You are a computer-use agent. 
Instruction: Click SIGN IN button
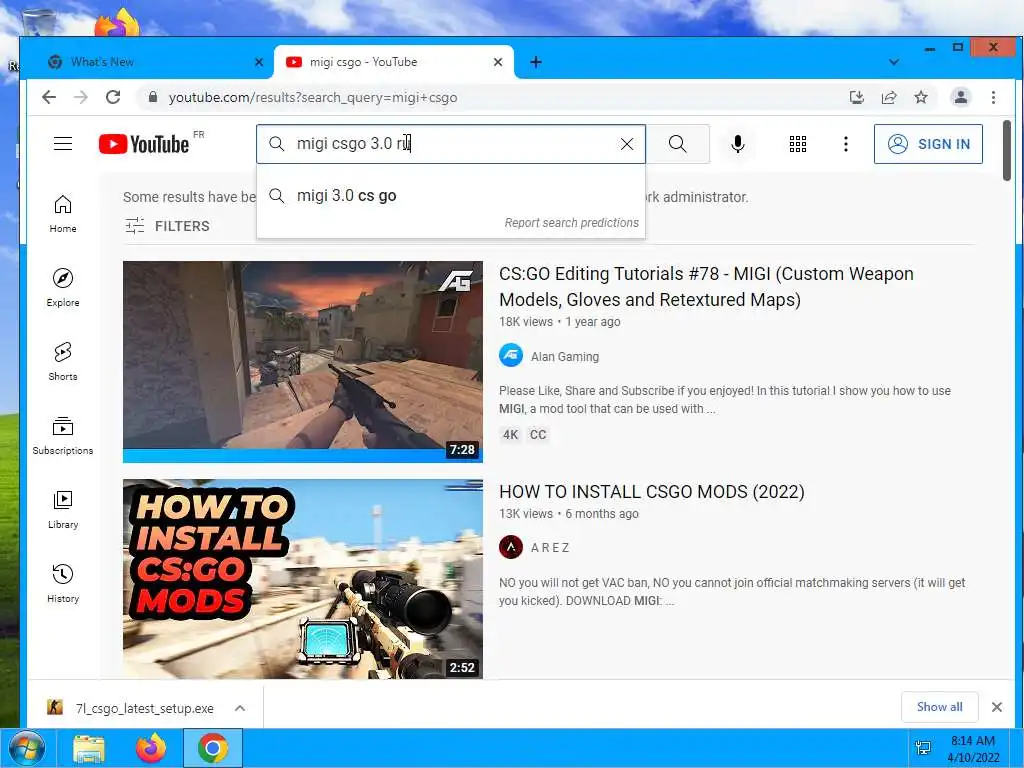pyautogui.click(x=928, y=144)
